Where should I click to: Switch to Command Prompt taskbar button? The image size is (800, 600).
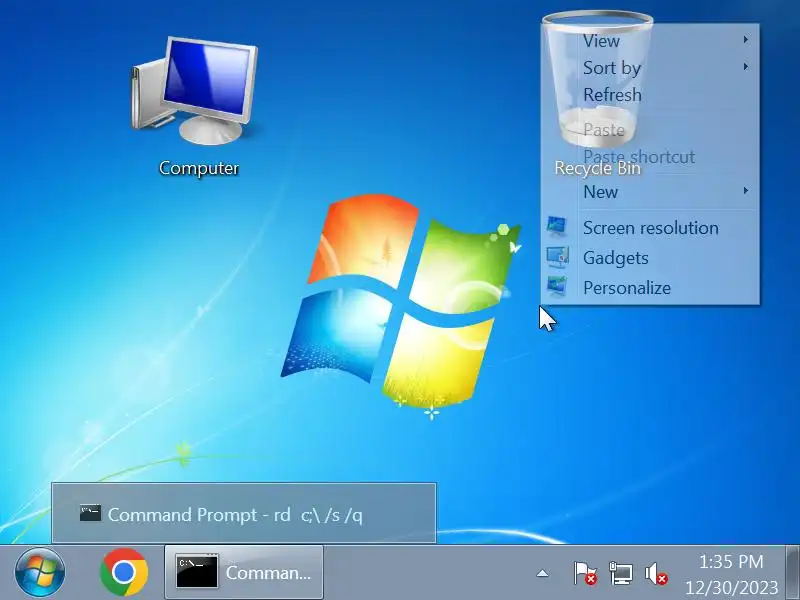[x=244, y=572]
